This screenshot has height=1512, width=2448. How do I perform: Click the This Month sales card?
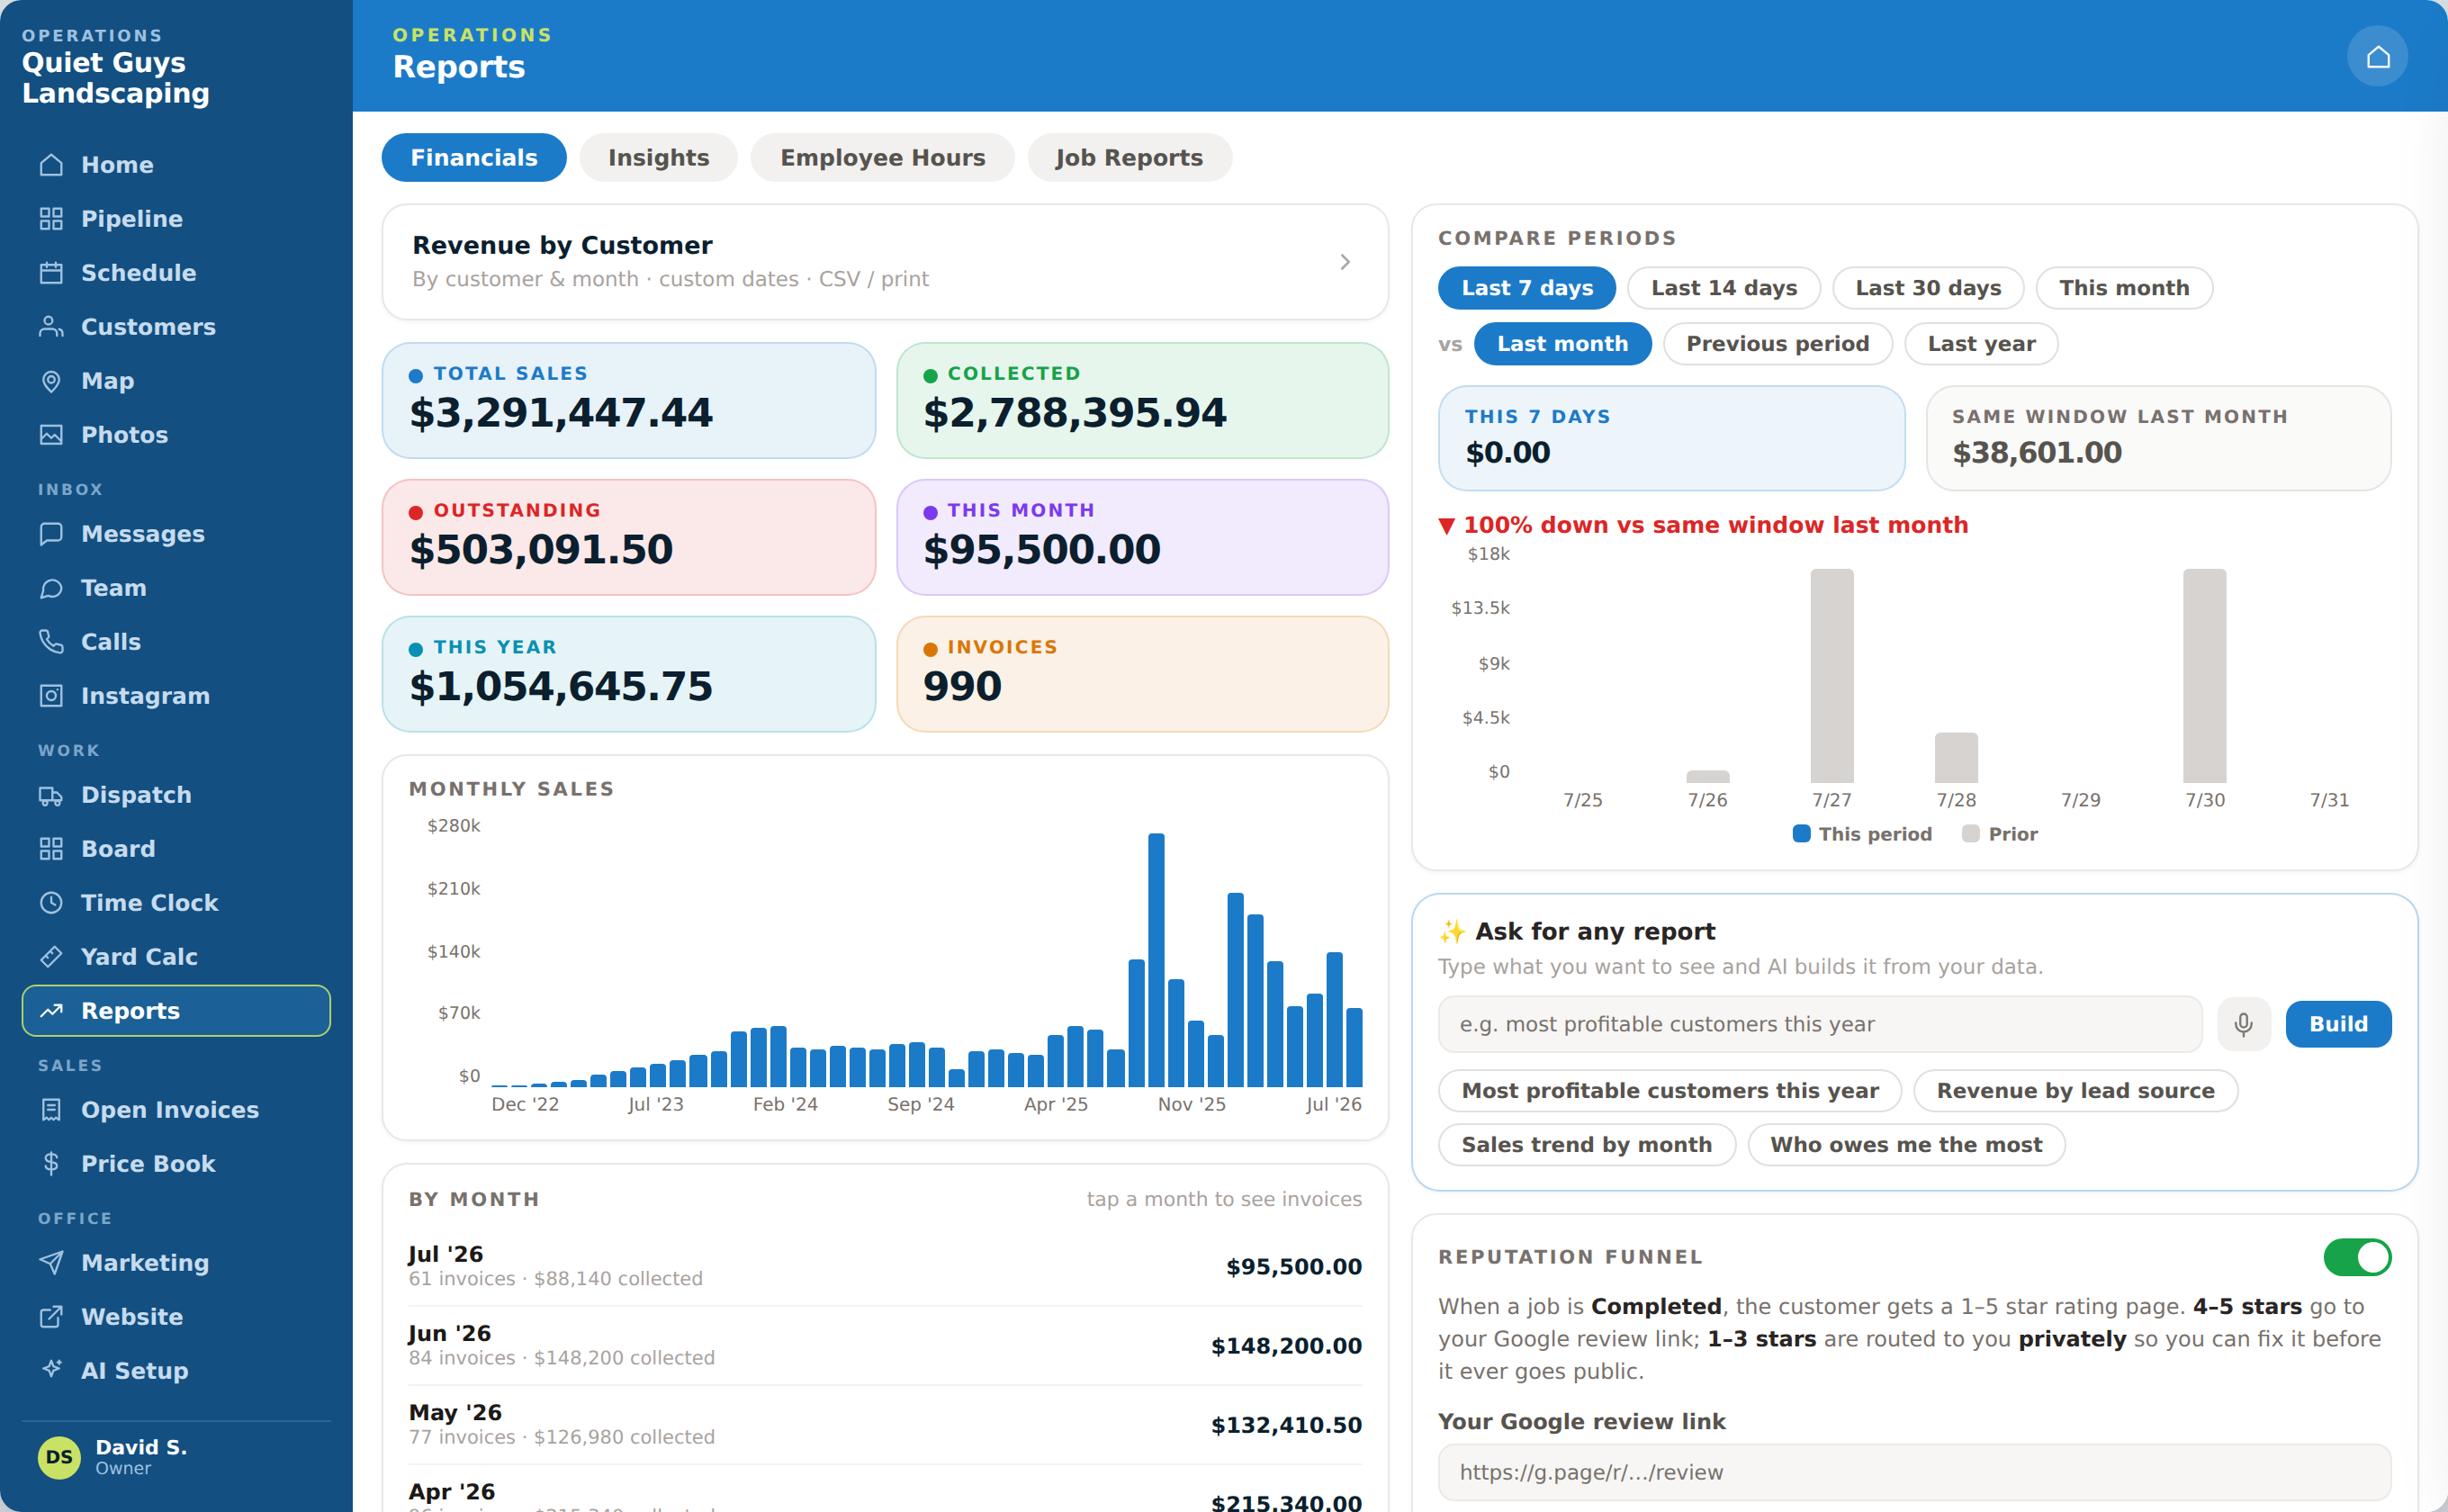1142,538
